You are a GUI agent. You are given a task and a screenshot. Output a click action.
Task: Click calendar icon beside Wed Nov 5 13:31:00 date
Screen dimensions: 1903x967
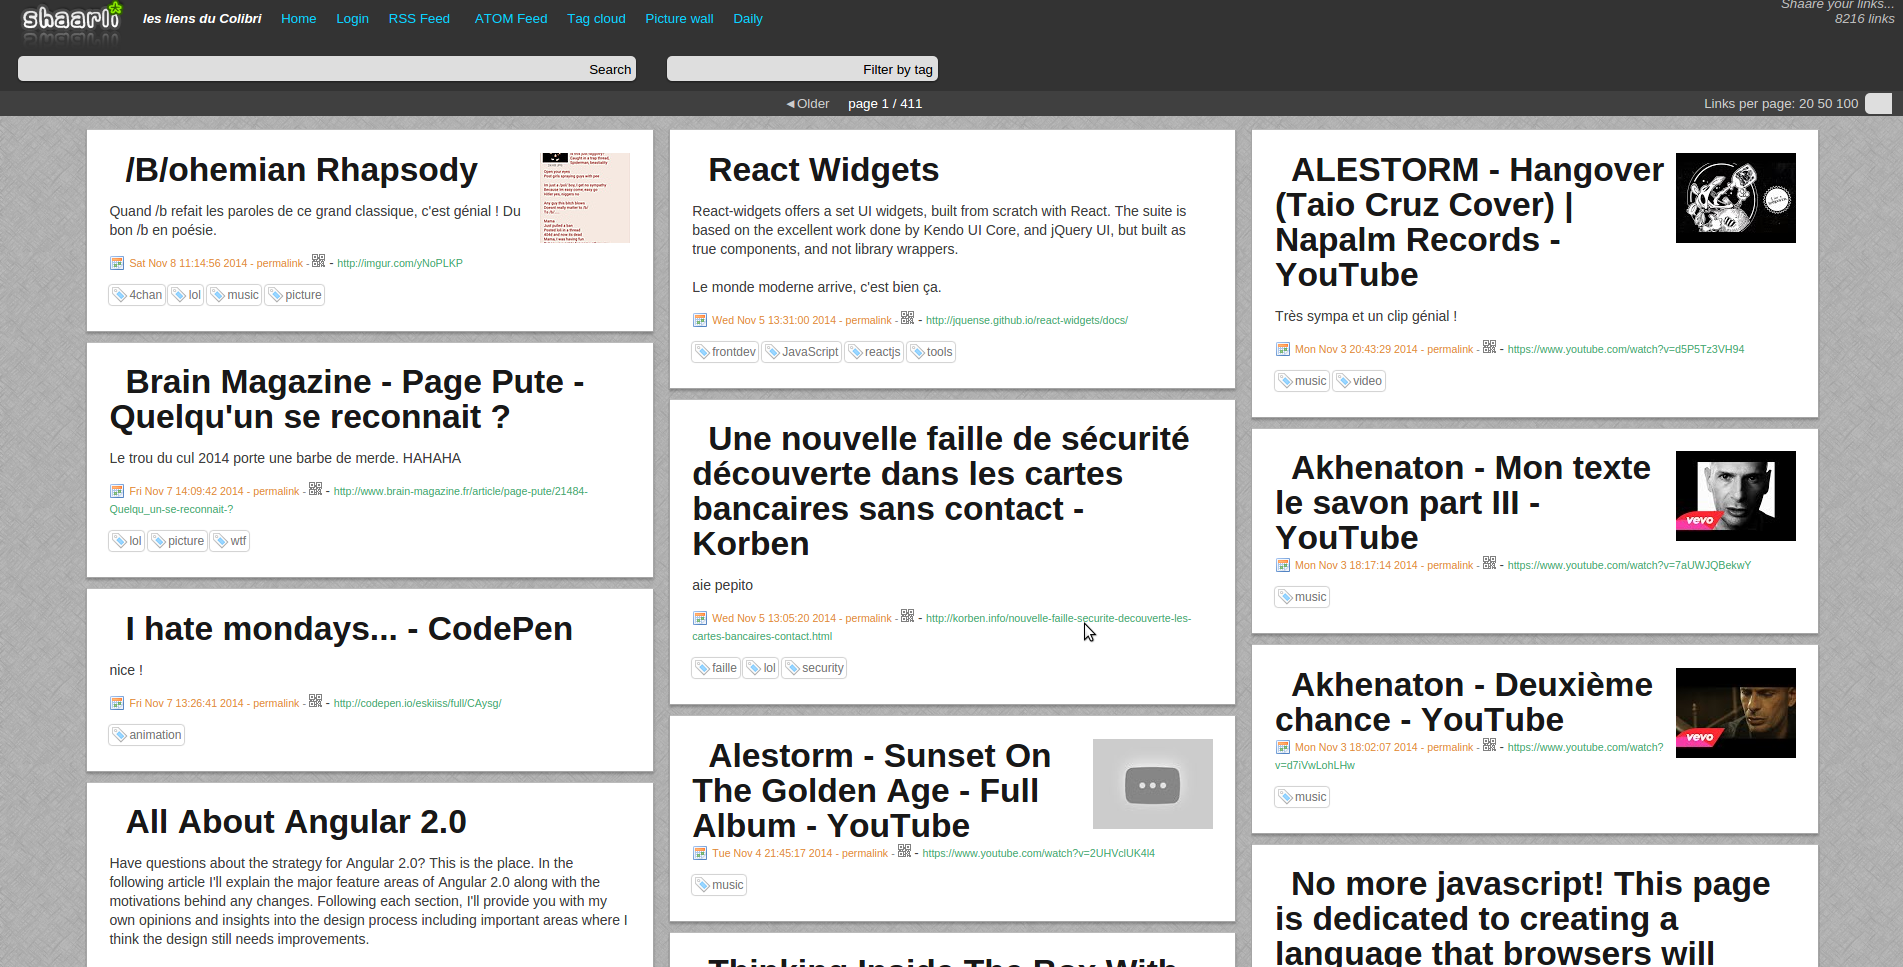click(x=700, y=320)
